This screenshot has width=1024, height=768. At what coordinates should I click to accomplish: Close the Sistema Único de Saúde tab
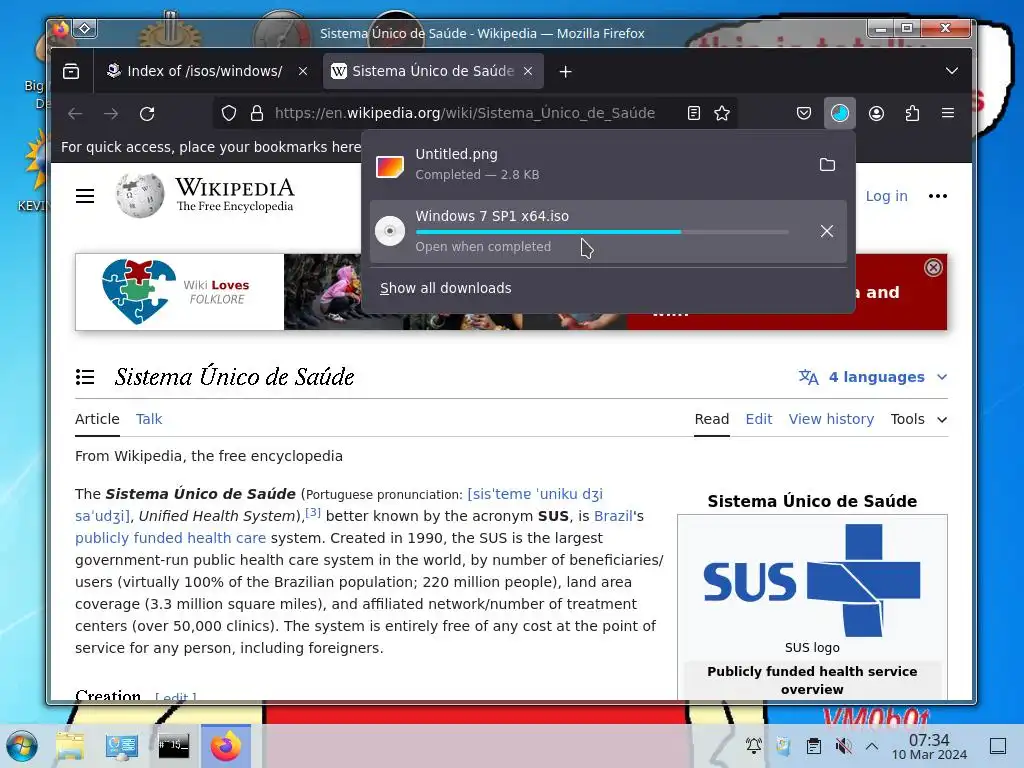coord(528,71)
